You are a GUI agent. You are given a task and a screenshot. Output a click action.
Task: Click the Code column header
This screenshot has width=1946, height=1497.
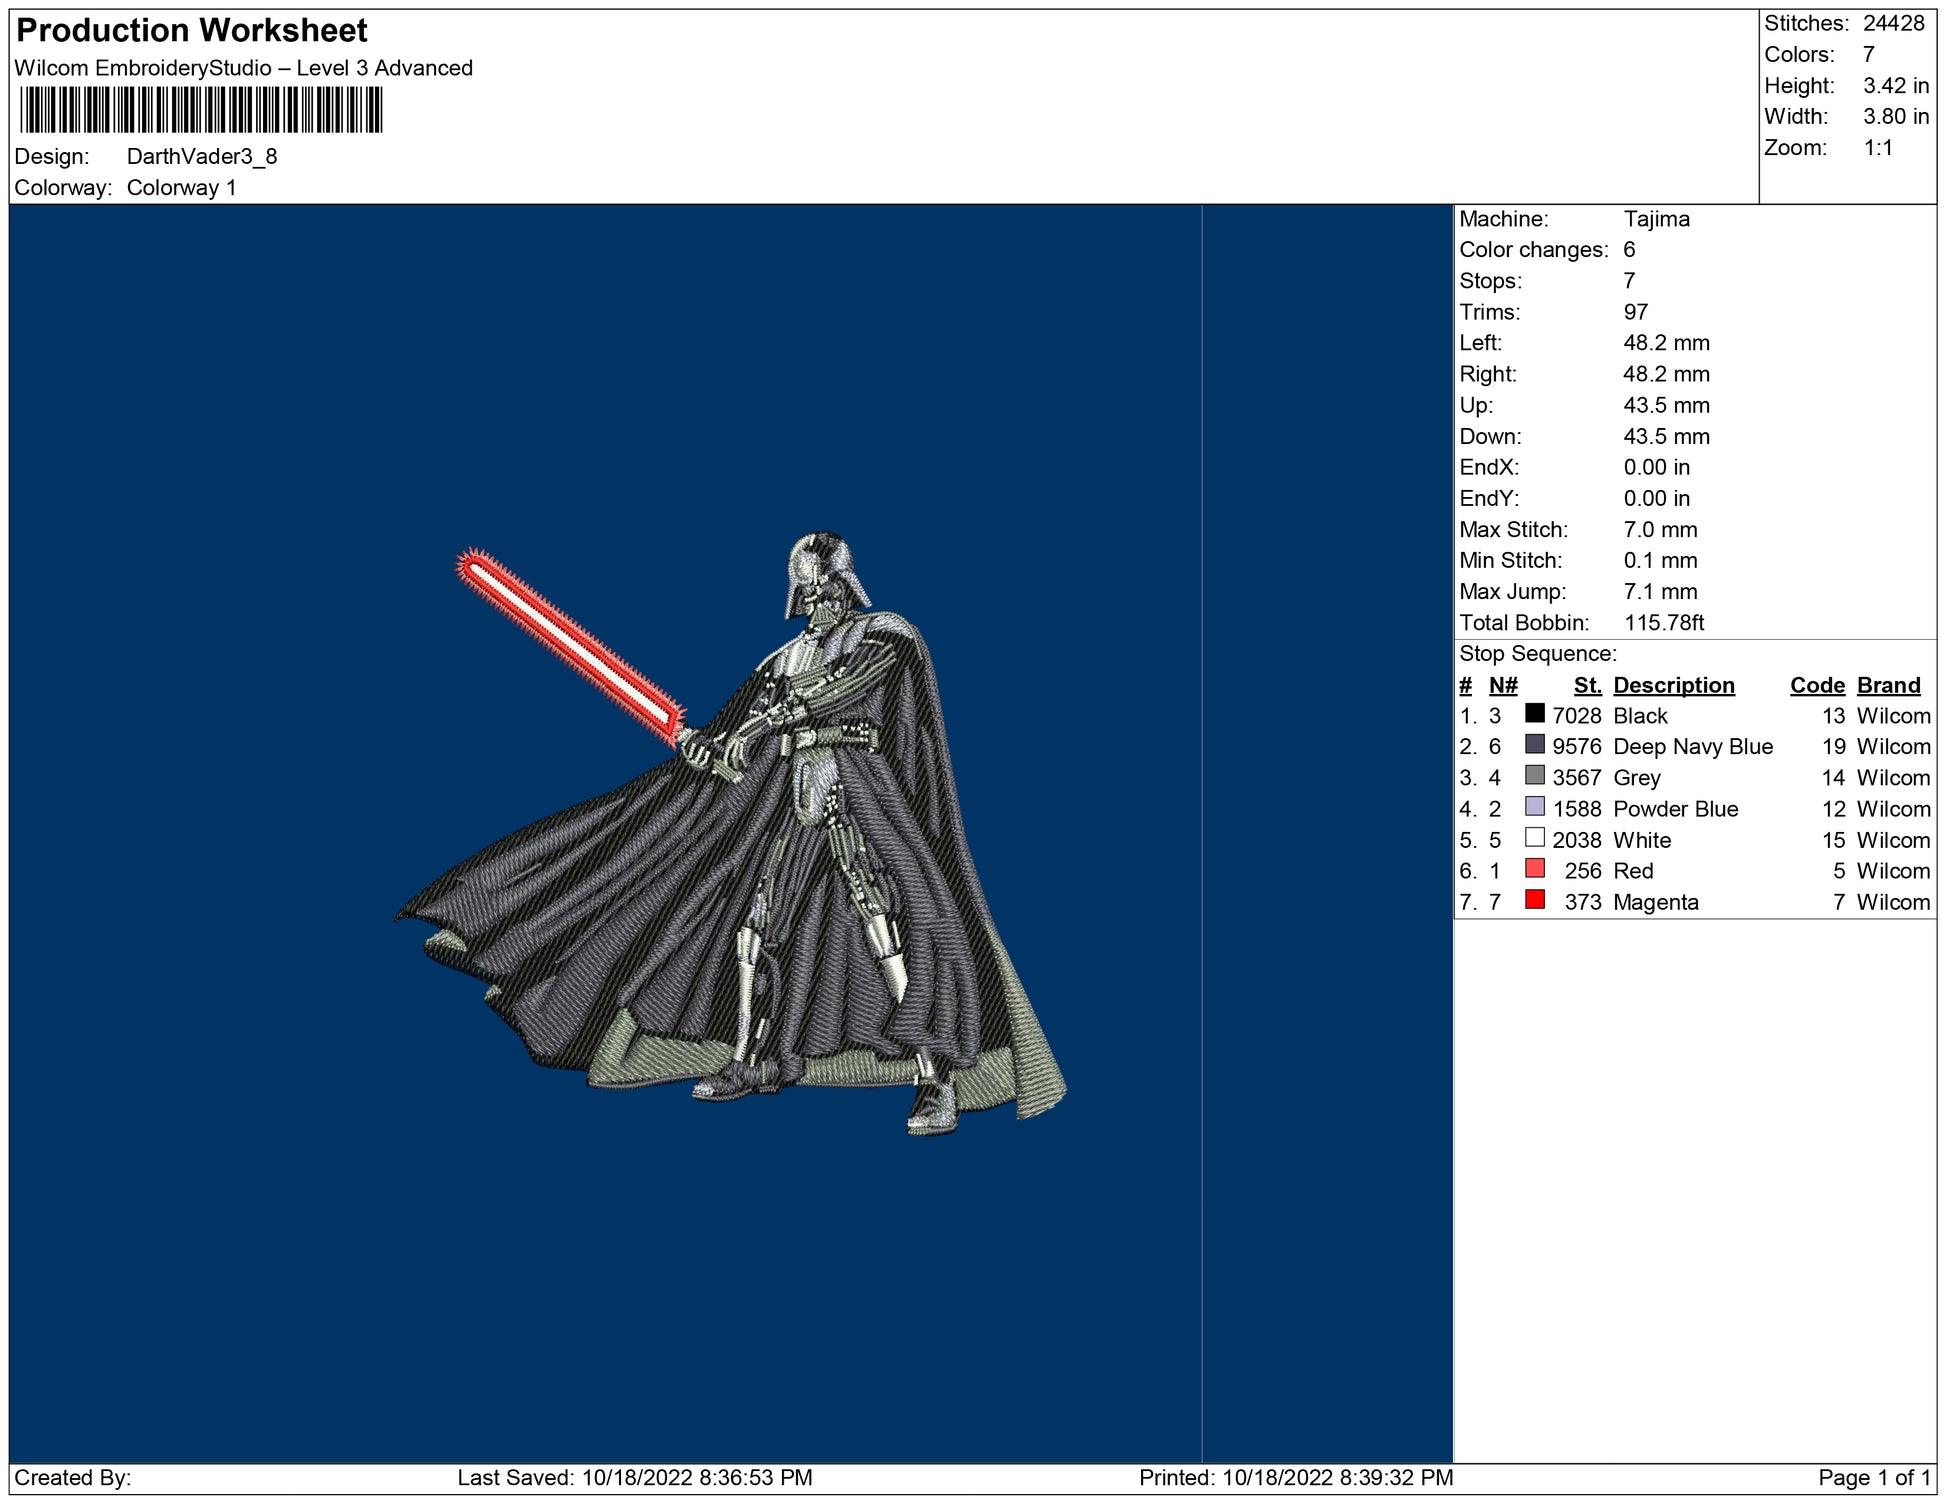1816,685
